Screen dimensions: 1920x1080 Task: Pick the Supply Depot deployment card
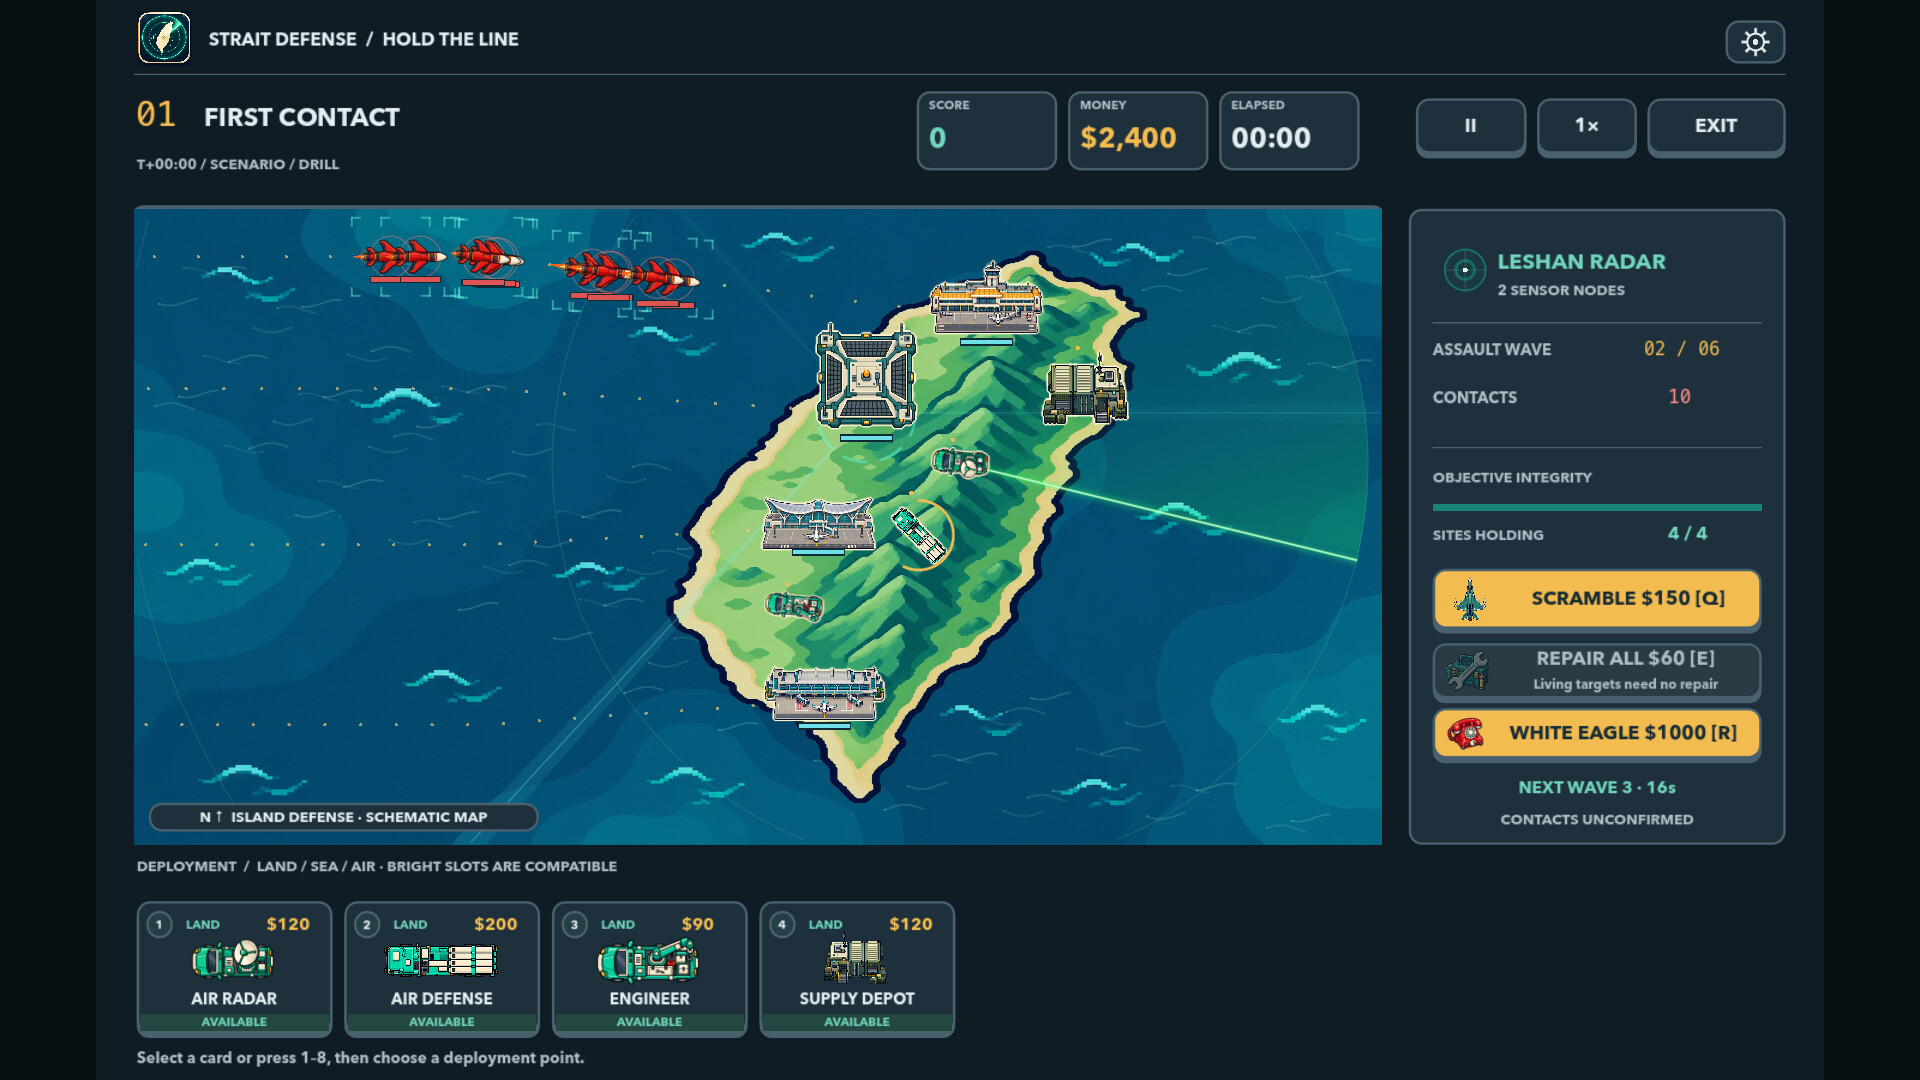pyautogui.click(x=857, y=968)
